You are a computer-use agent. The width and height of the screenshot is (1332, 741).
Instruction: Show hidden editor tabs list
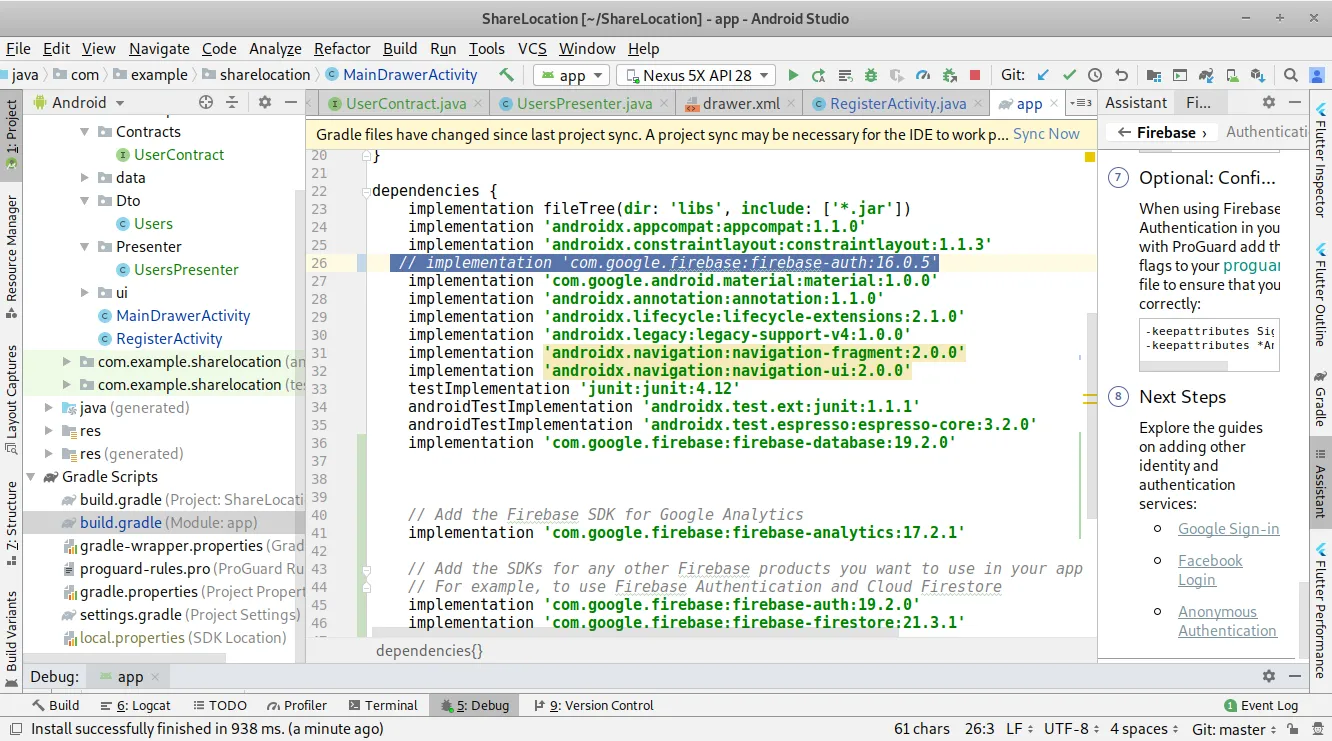1080,103
